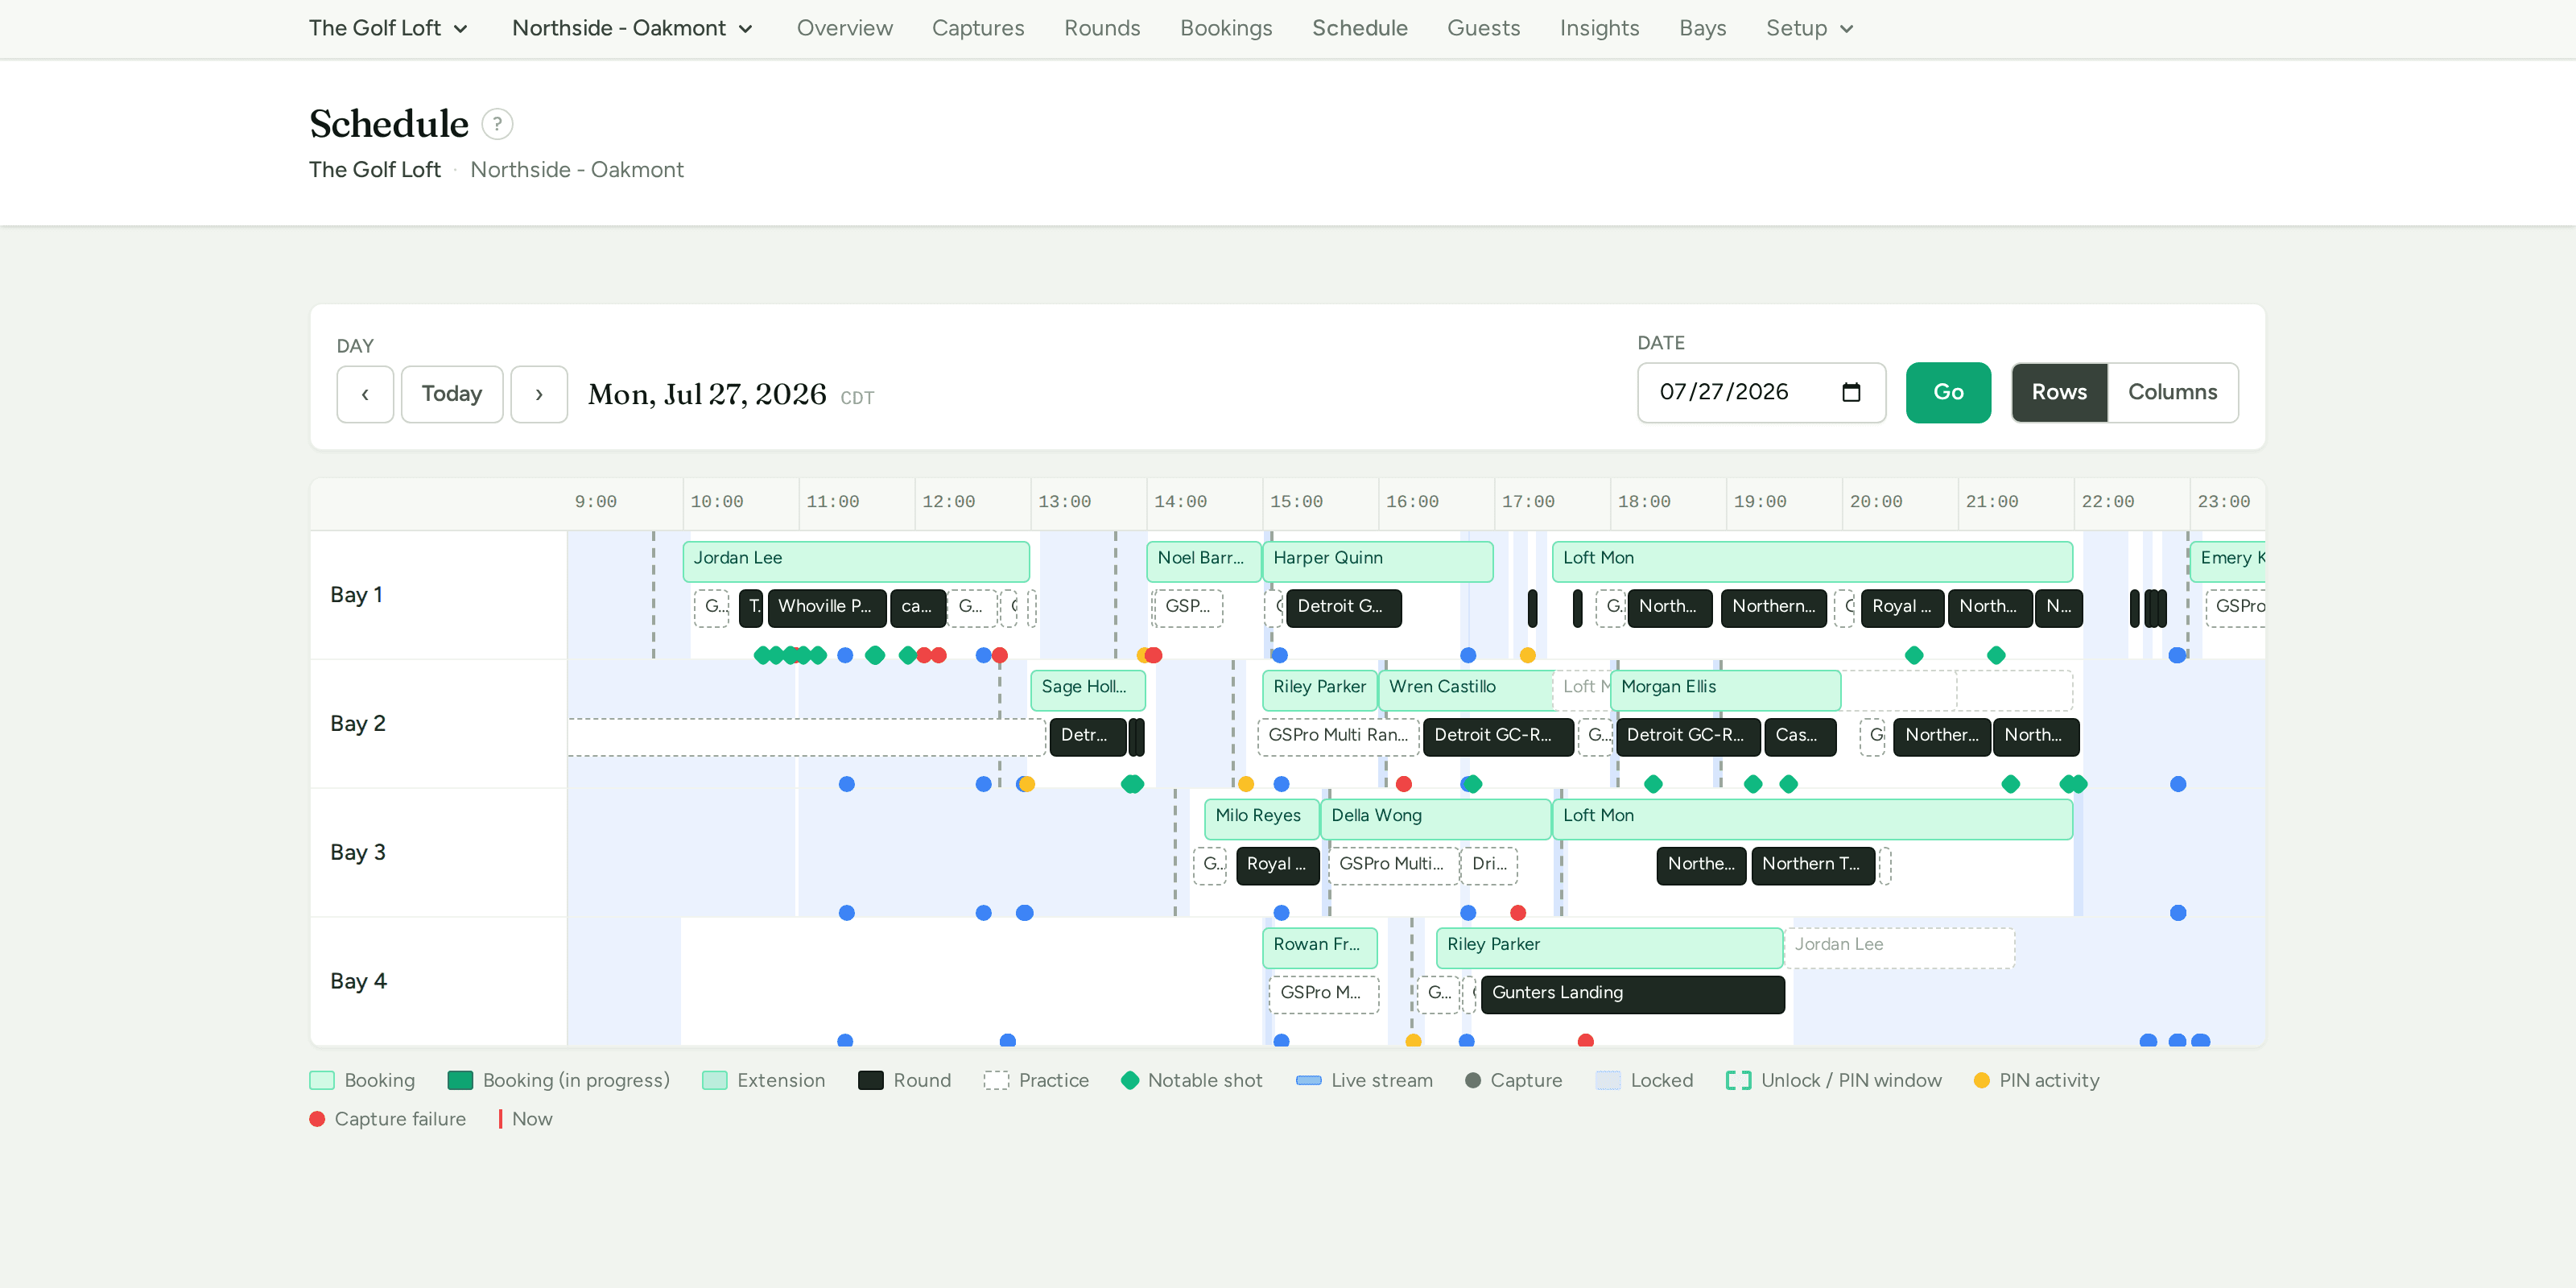Open Wren Castillo booking in Bay 2

tap(1466, 690)
